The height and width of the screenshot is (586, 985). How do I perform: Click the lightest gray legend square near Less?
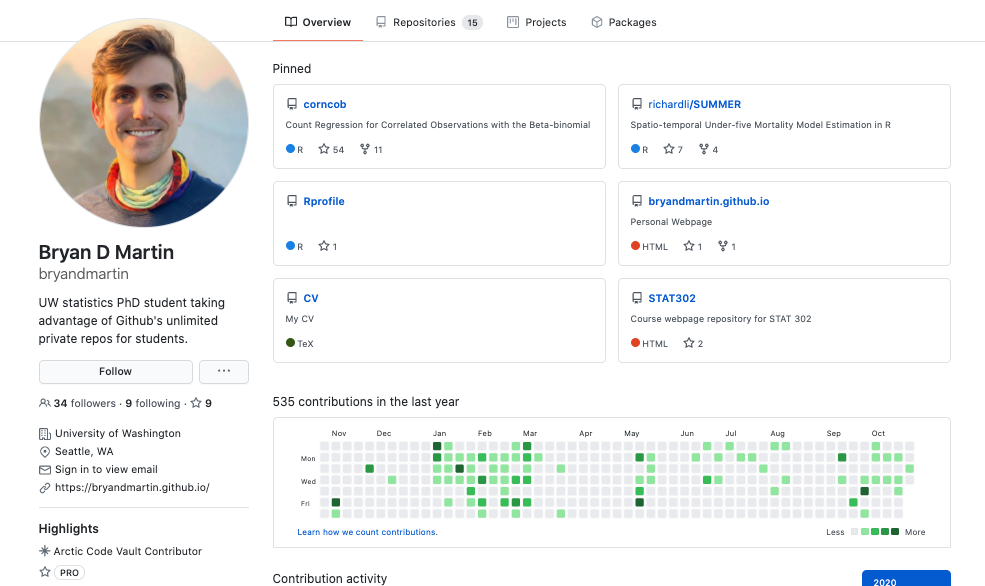coord(854,532)
